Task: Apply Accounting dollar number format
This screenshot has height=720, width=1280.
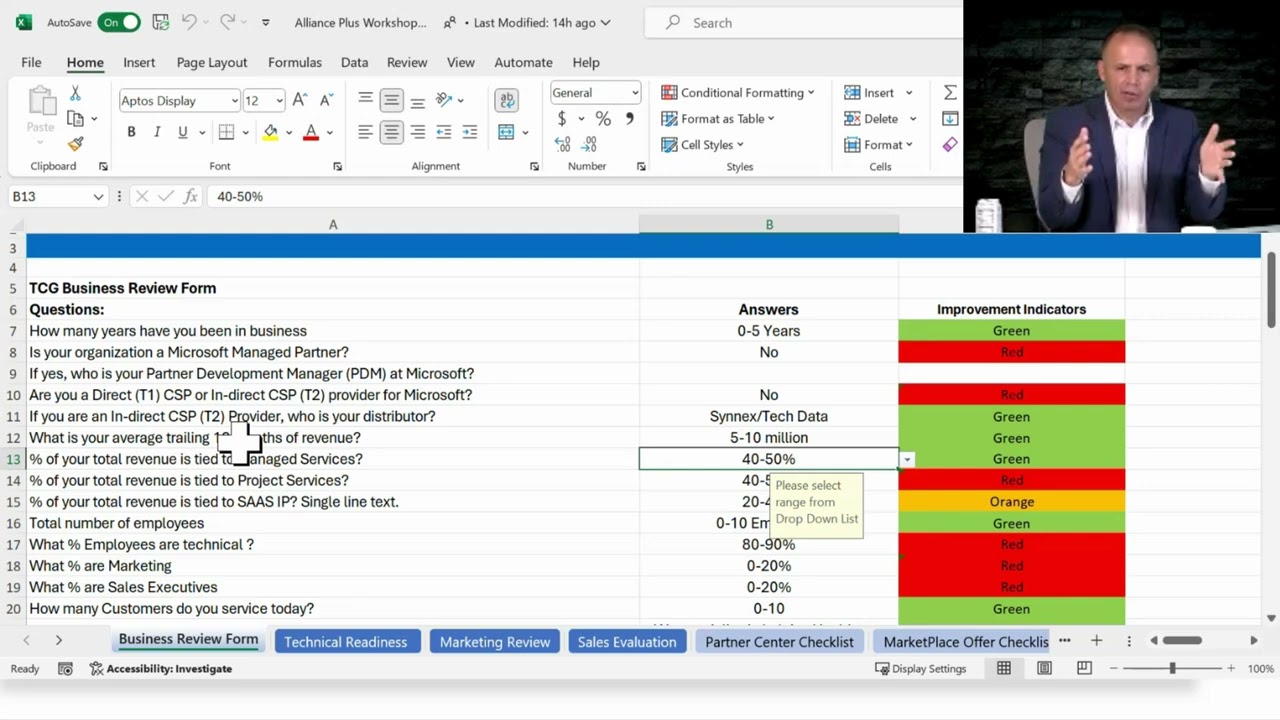Action: pos(562,118)
